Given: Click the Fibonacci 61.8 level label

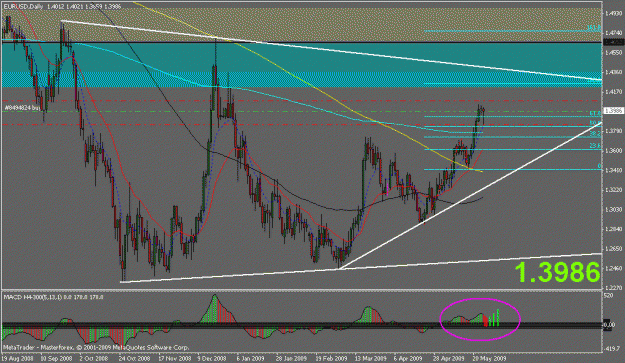Looking at the screenshot, I should 596,114.
